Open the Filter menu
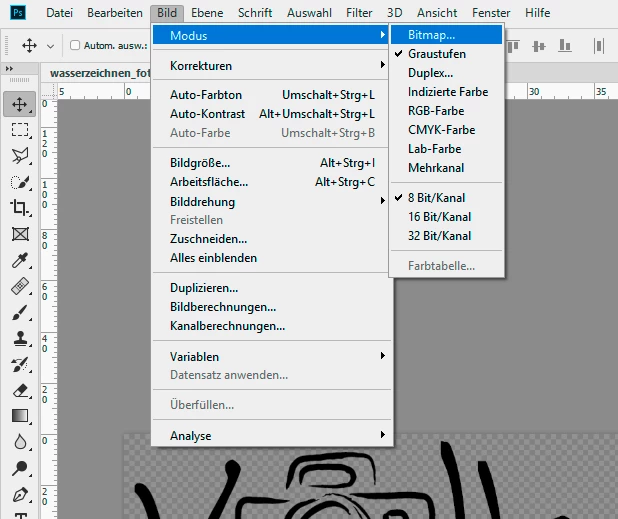 coord(359,13)
